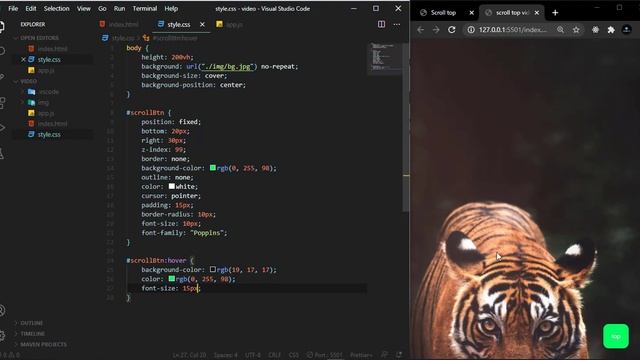Split the editor to the right
Image resolution: width=640 pixels, height=360 pixels.
point(381,24)
